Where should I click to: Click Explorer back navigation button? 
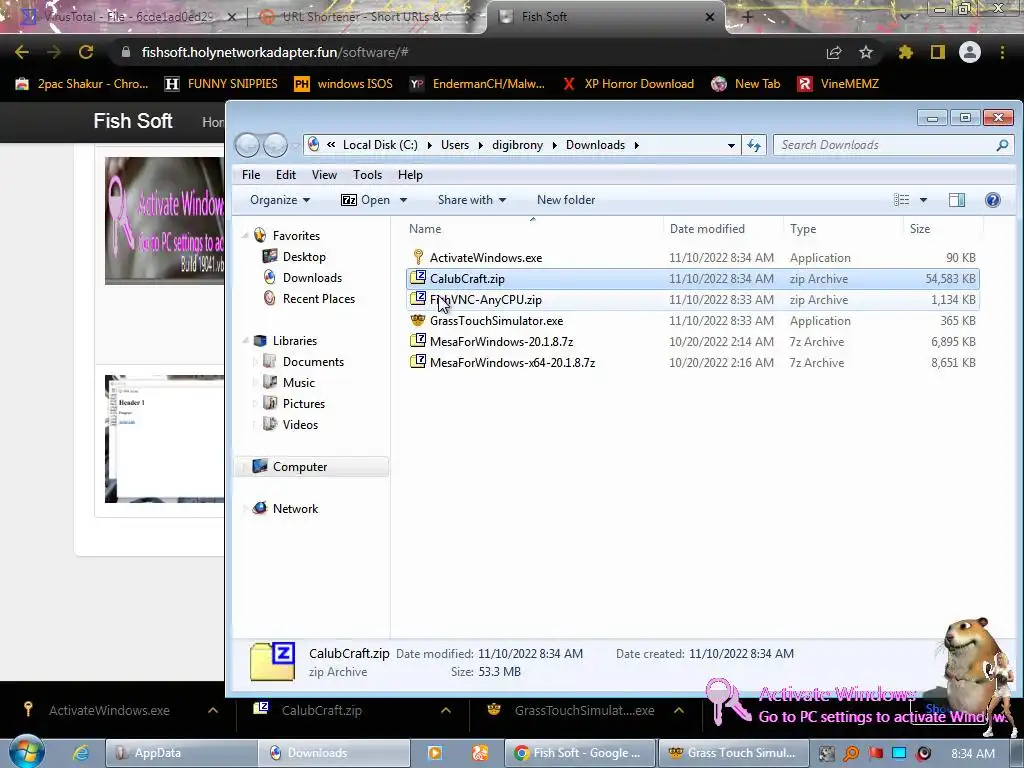point(248,145)
